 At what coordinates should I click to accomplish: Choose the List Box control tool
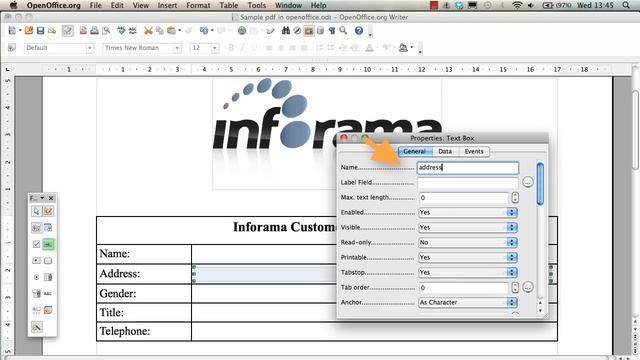point(48,277)
